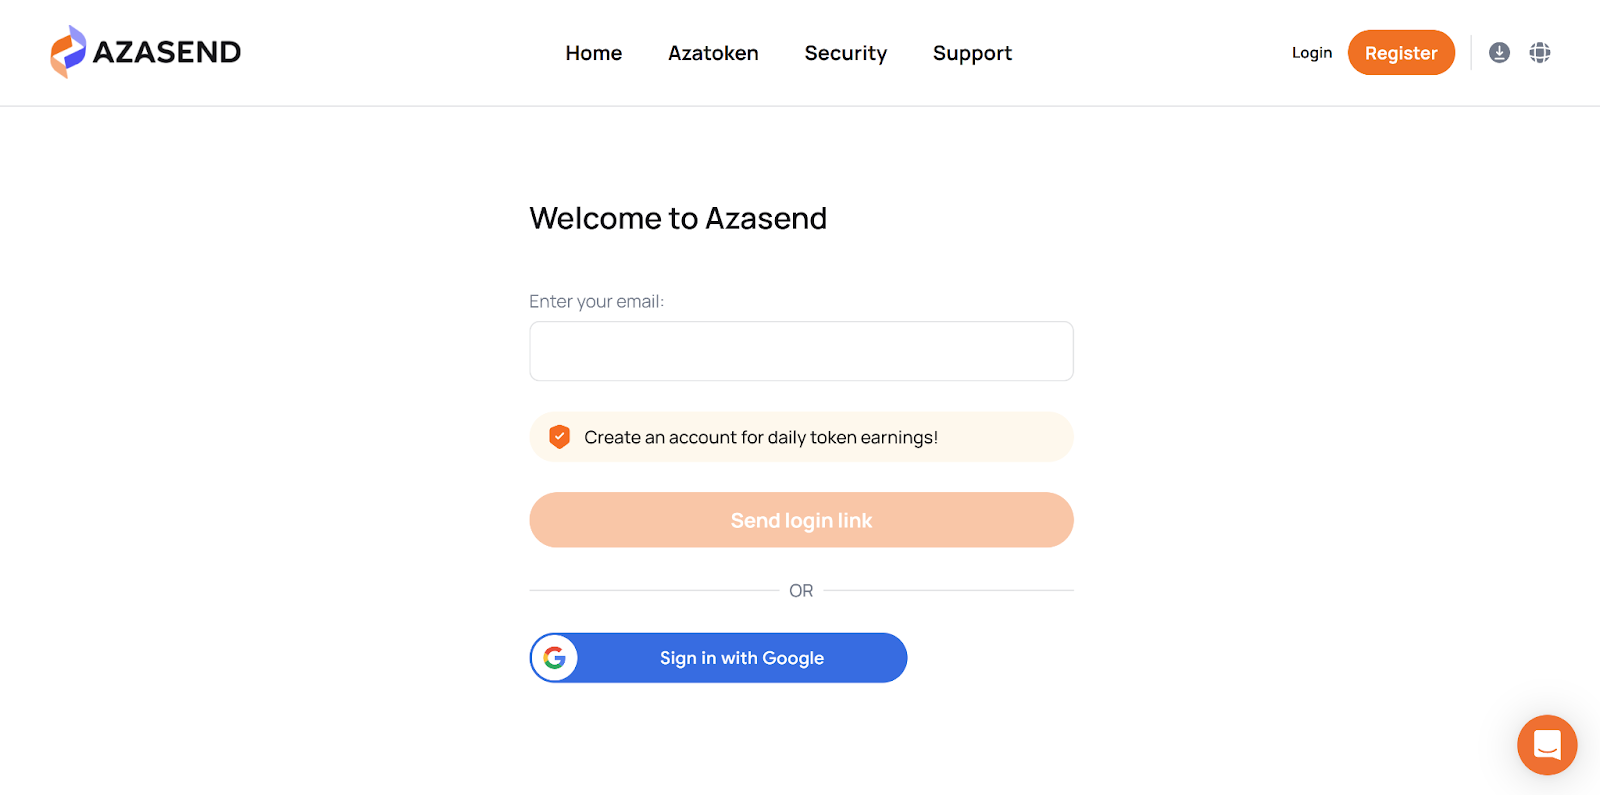Screen dimensions: 1600x795
Task: Click Sign in with Google button
Action: (x=718, y=658)
